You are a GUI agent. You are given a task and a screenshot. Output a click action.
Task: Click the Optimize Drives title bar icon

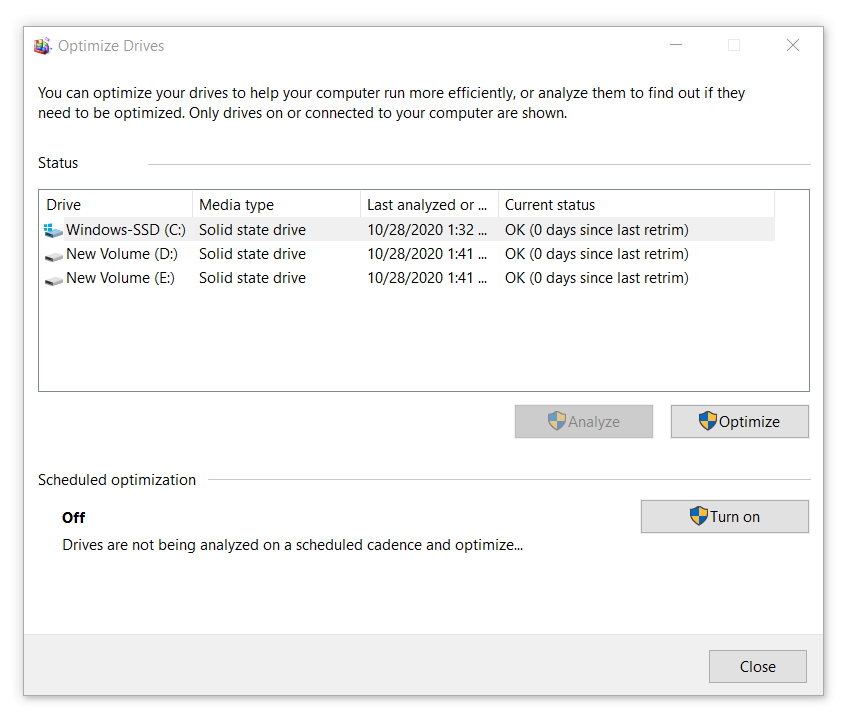[42, 46]
